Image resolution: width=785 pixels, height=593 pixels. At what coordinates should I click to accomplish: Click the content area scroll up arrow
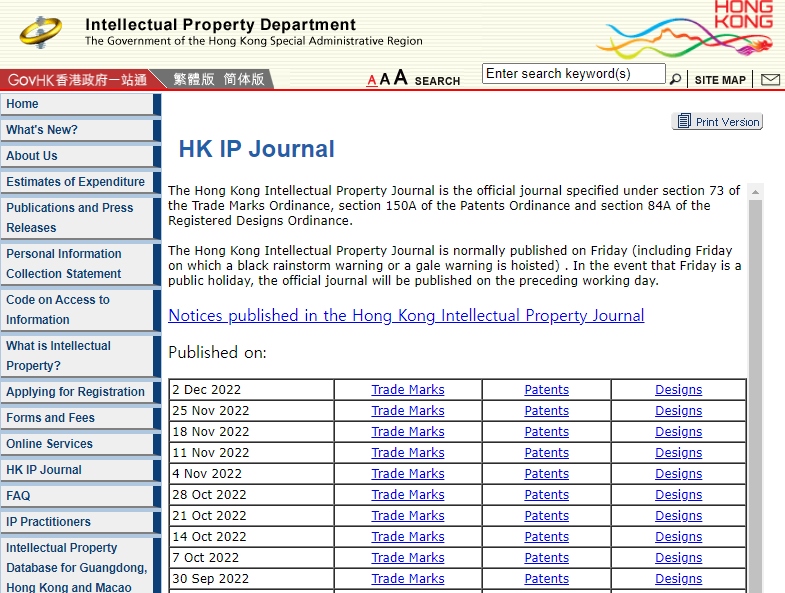(x=755, y=192)
